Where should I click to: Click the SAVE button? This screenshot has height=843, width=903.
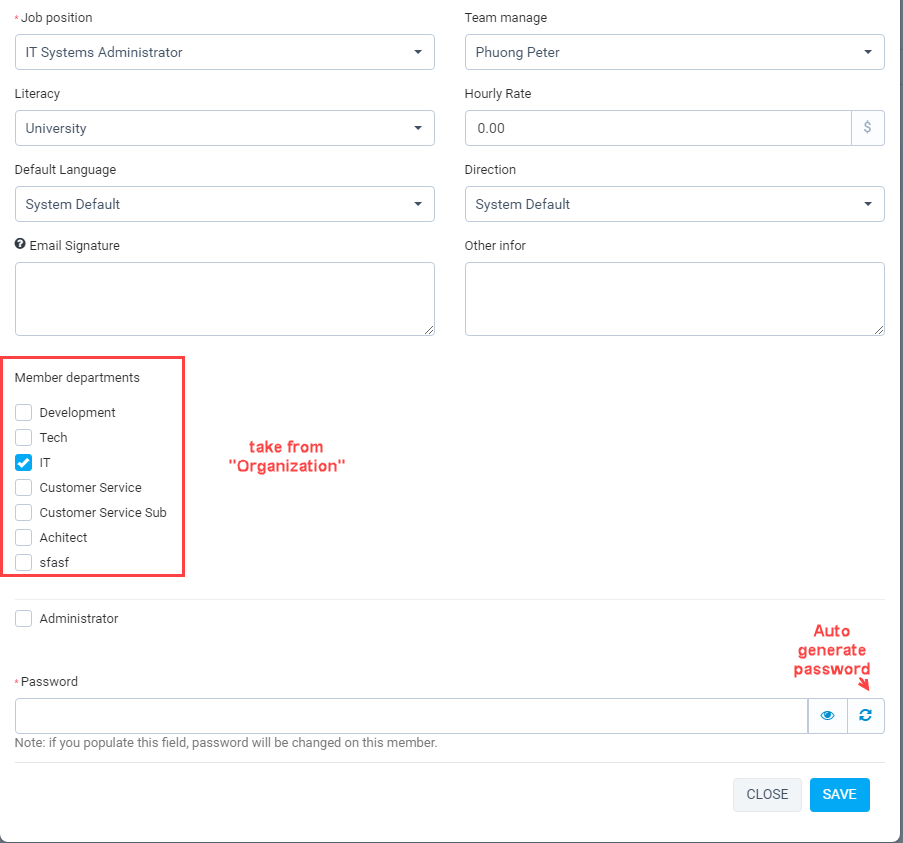(840, 795)
